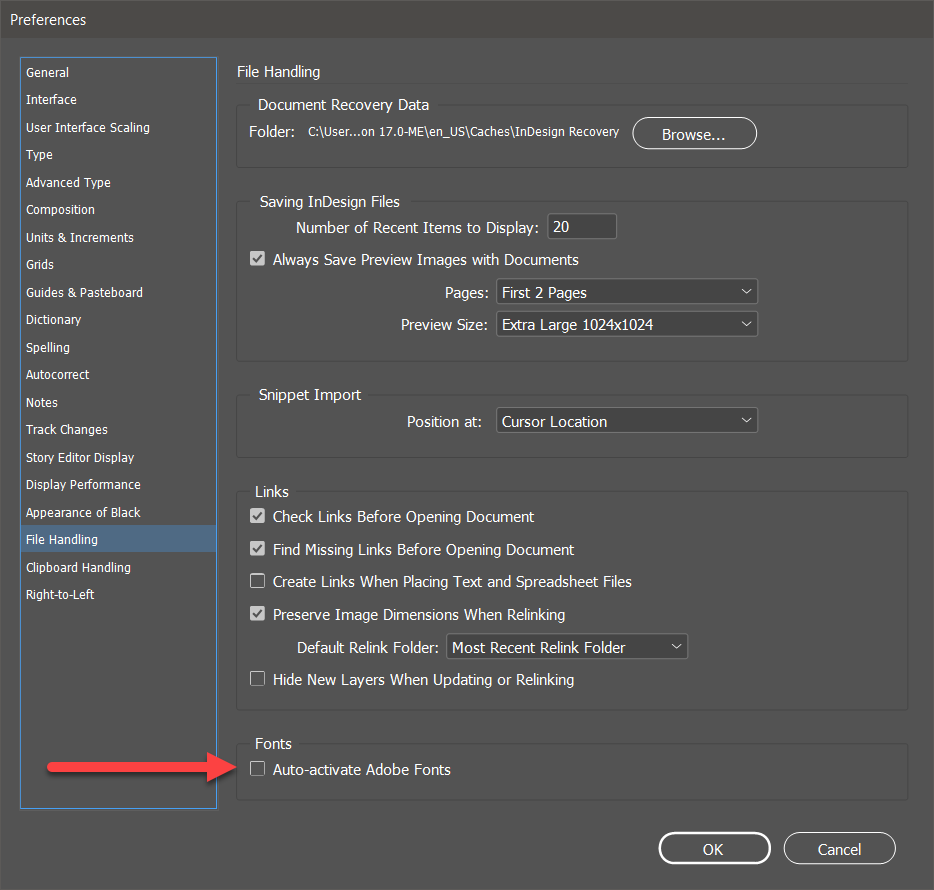Confirm preferences with OK button
The image size is (934, 890).
714,848
